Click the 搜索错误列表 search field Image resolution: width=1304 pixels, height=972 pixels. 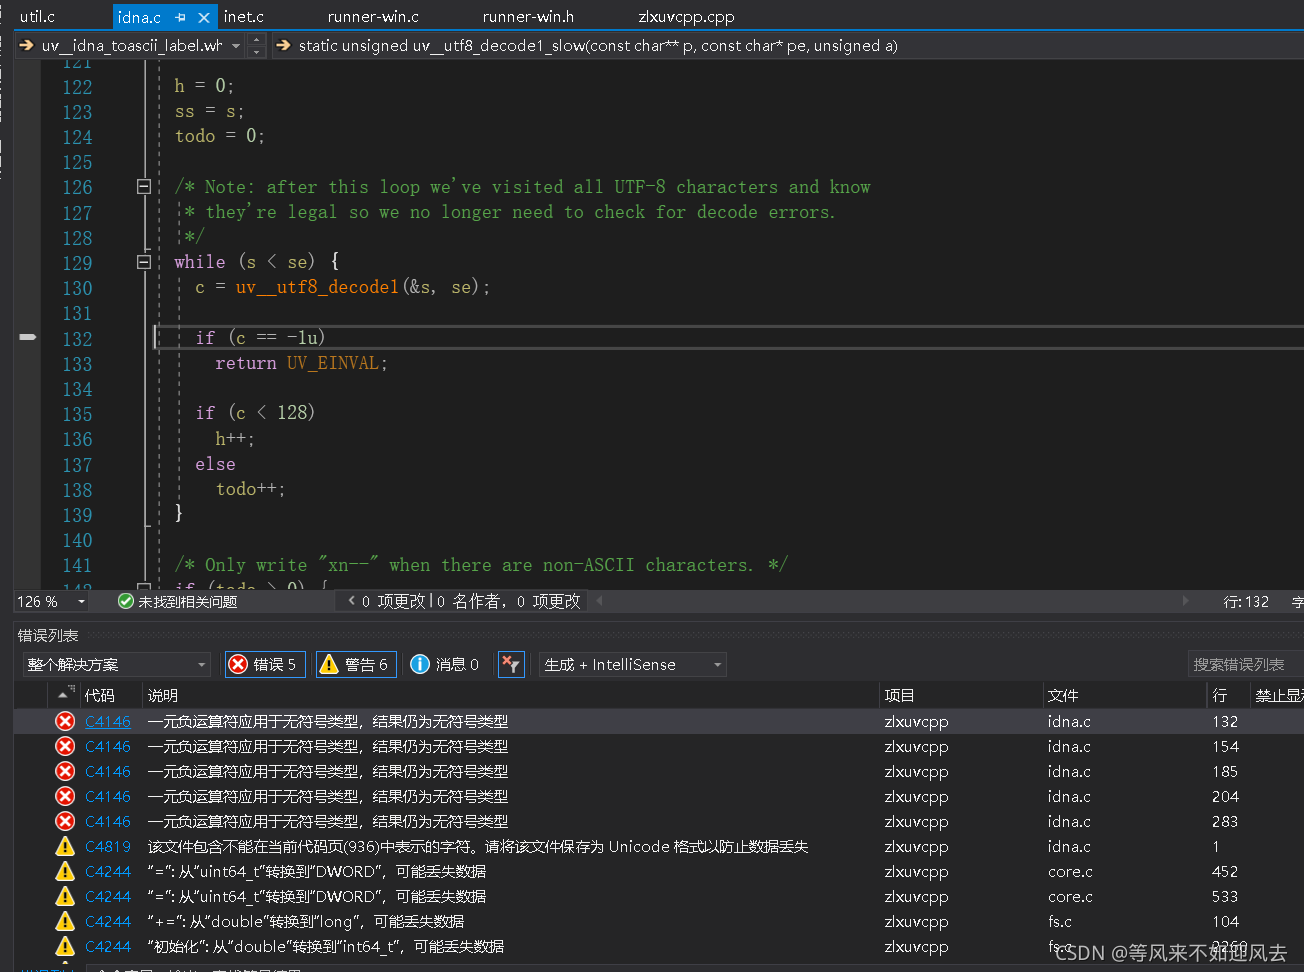click(x=1246, y=664)
